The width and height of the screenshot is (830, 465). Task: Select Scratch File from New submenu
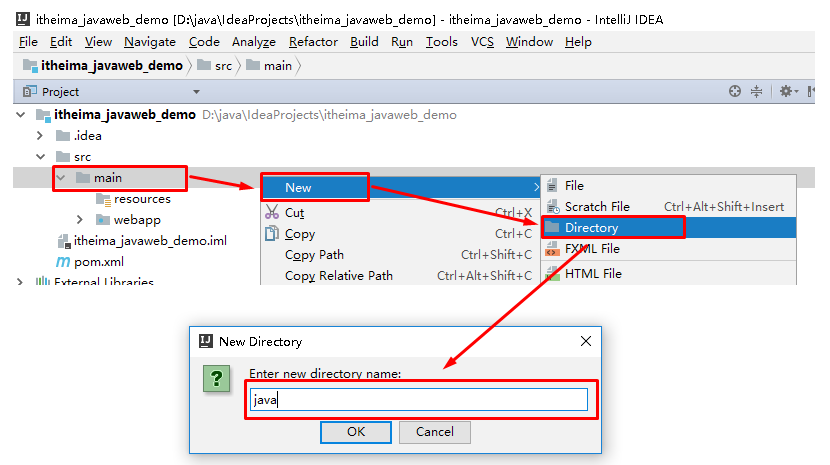click(x=669, y=207)
